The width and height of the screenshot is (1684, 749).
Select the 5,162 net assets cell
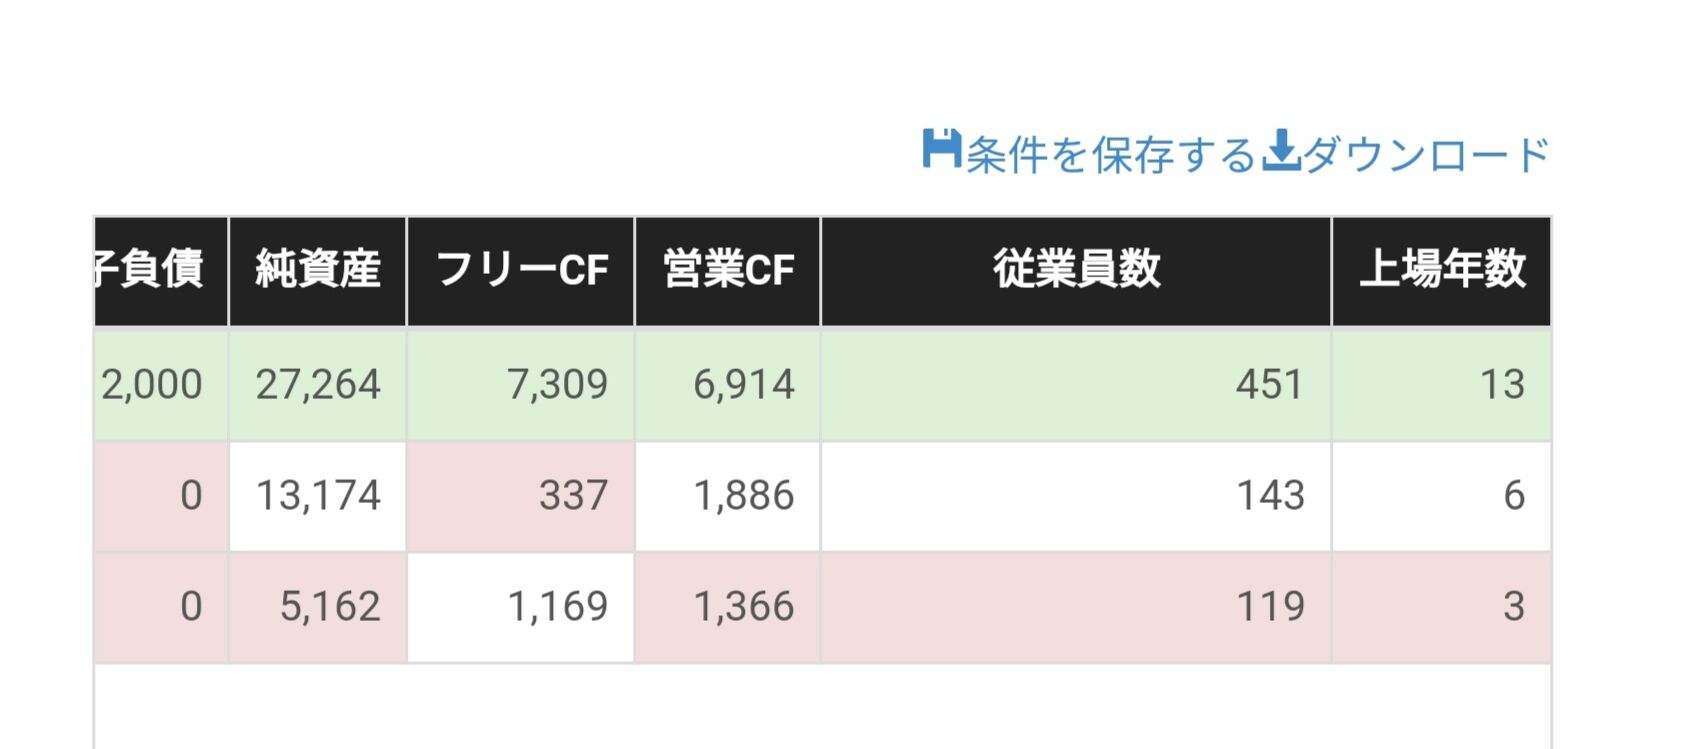pos(318,607)
